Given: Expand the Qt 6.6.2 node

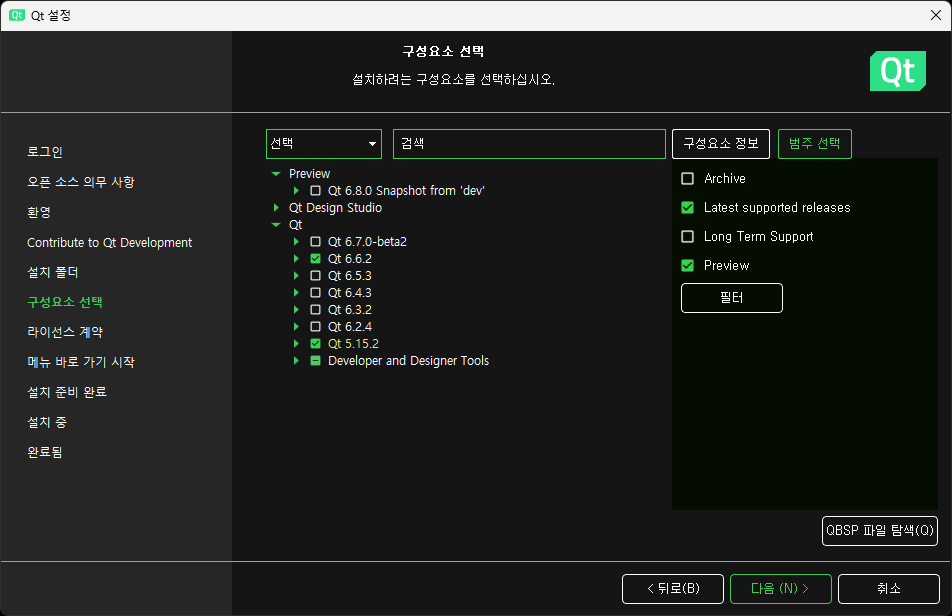Looking at the screenshot, I should pyautogui.click(x=296, y=259).
